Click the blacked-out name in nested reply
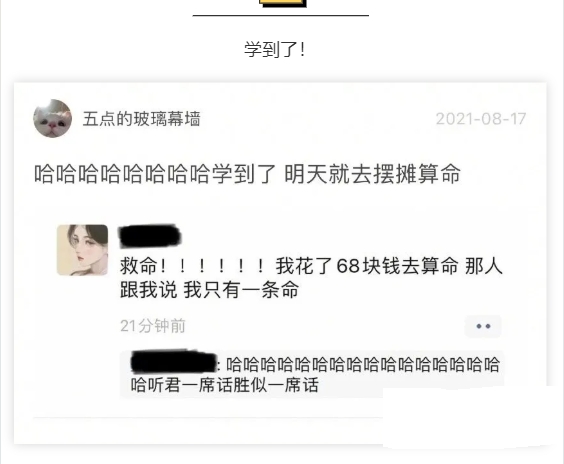 pyautogui.click(x=174, y=361)
